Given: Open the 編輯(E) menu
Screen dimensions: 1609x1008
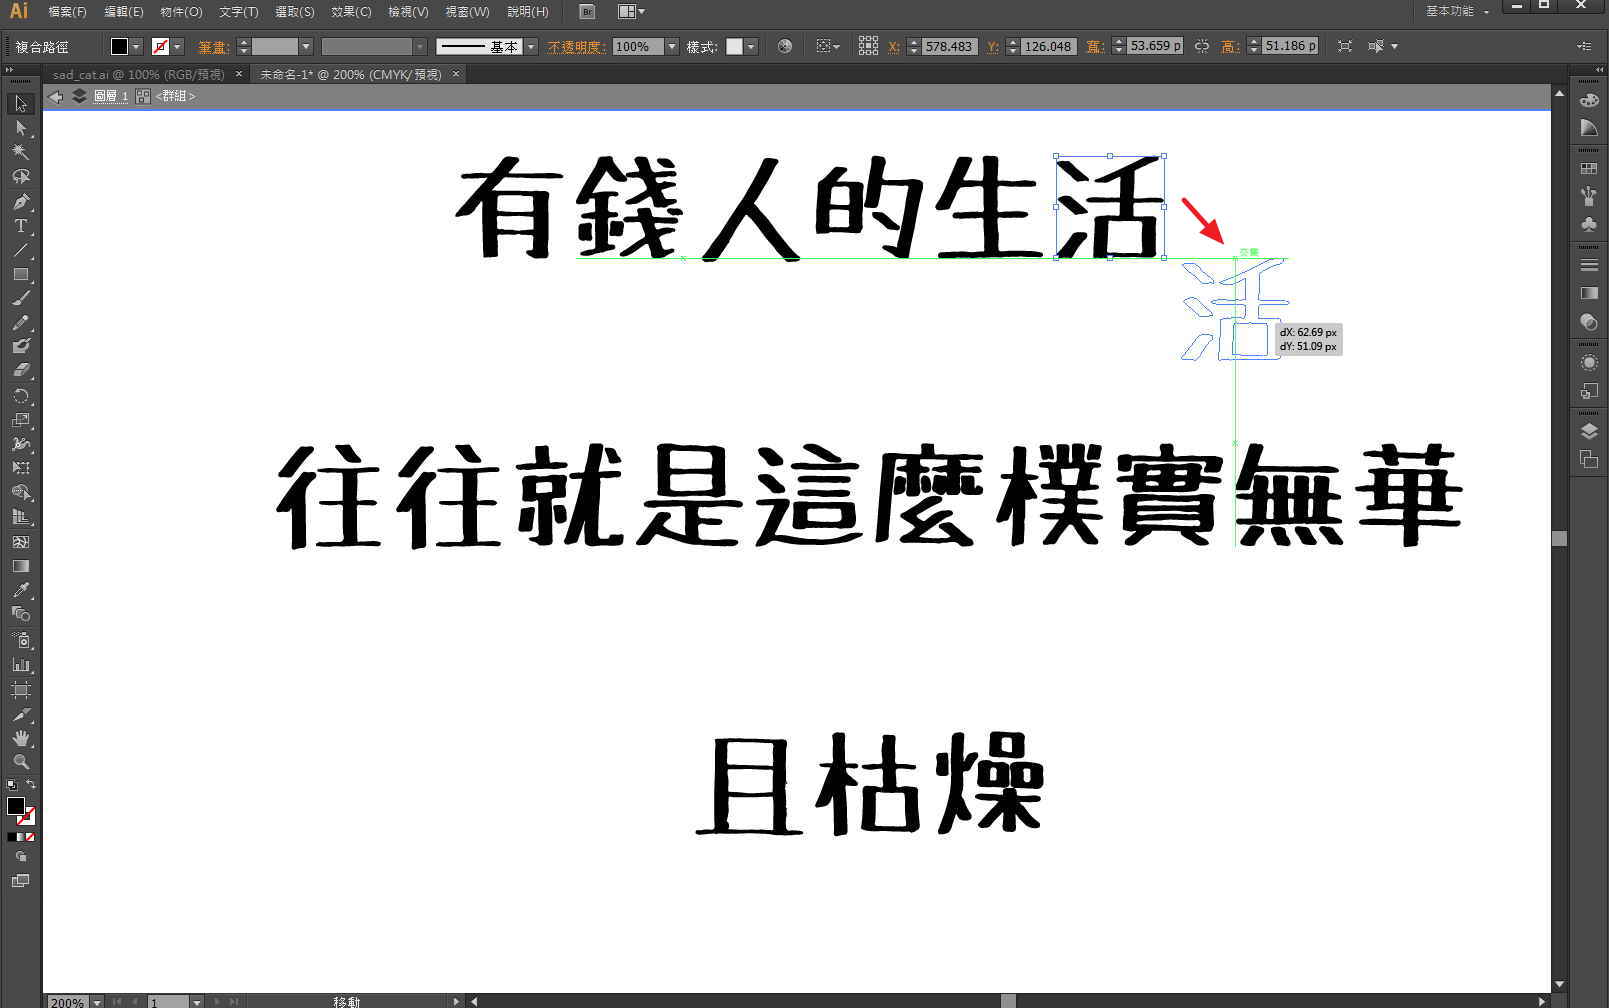Looking at the screenshot, I should 124,12.
